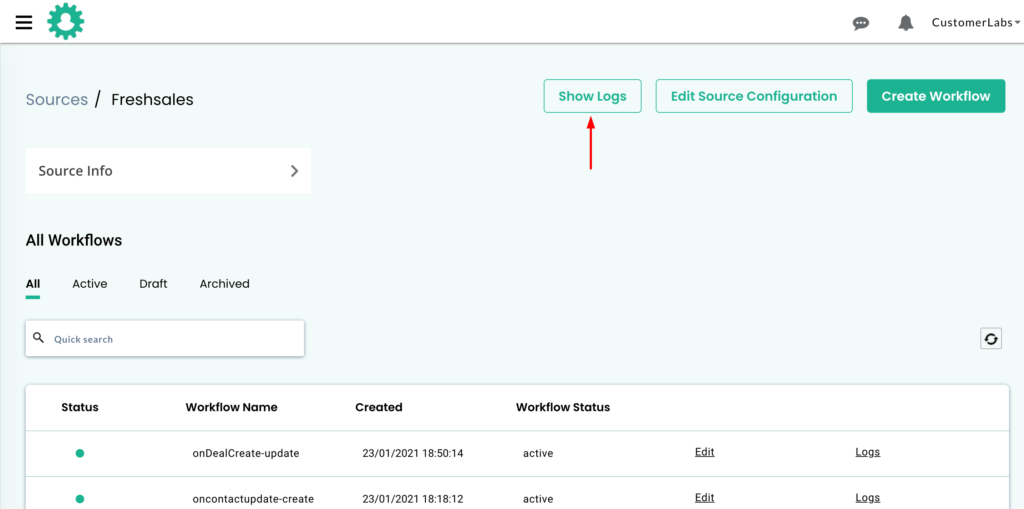Click active status of oncontactupdate-create
The height and width of the screenshot is (509, 1024).
[538, 499]
